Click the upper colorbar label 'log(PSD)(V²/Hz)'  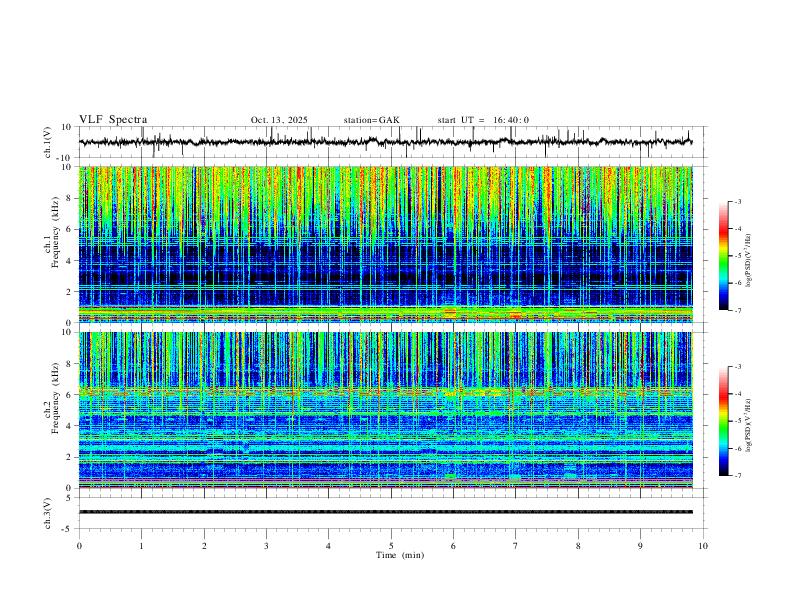749,261
